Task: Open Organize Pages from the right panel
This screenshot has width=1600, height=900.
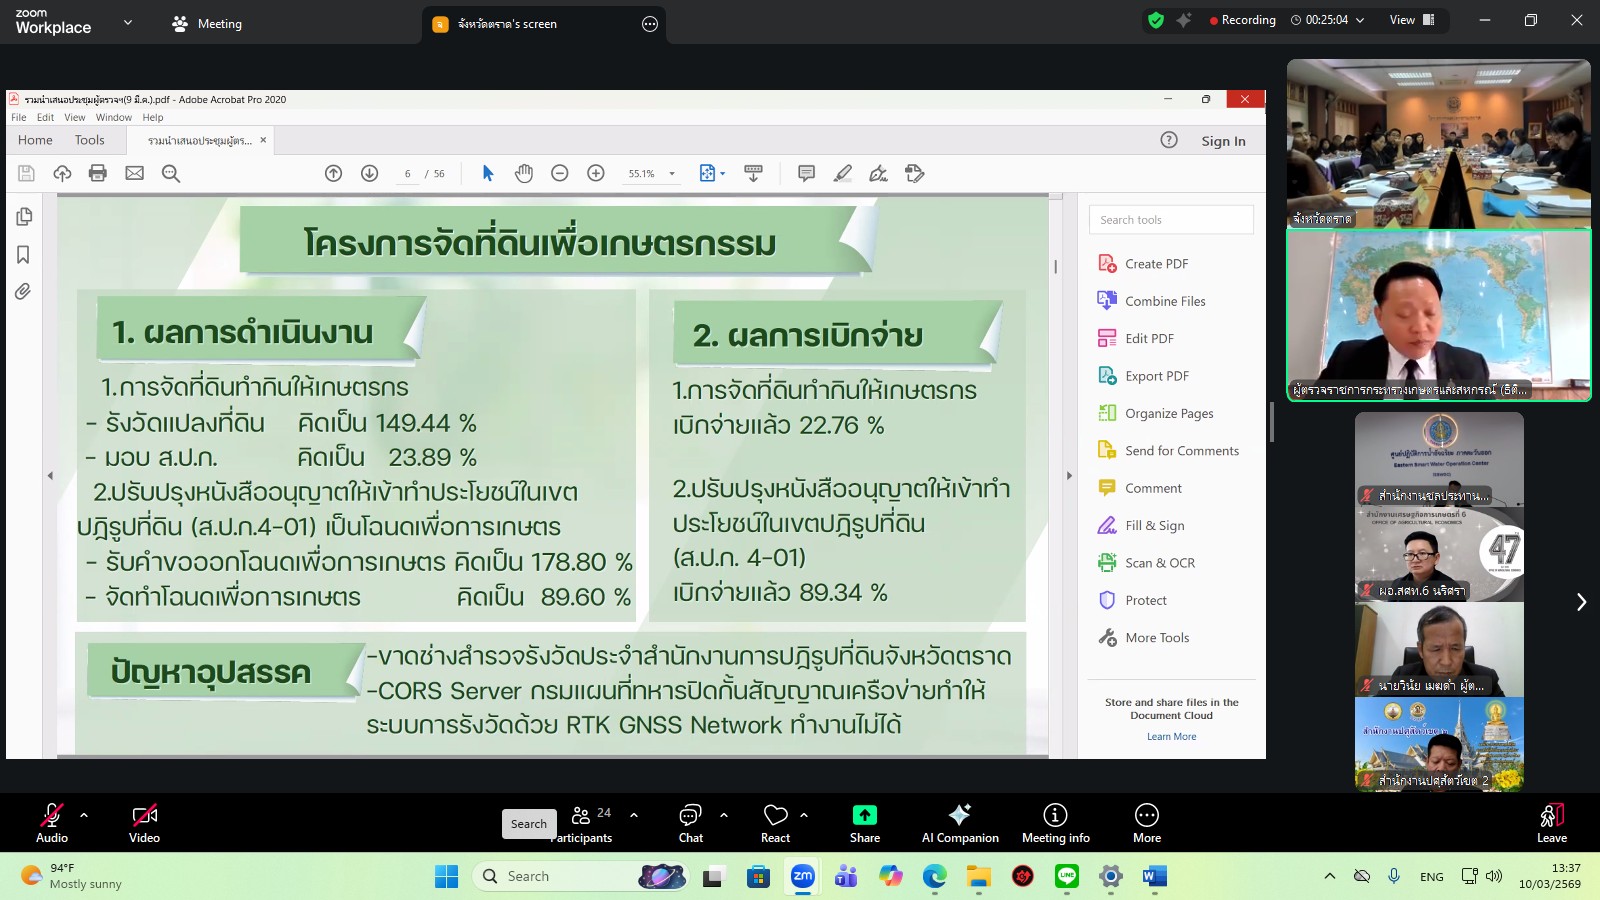Action: click(x=1169, y=413)
